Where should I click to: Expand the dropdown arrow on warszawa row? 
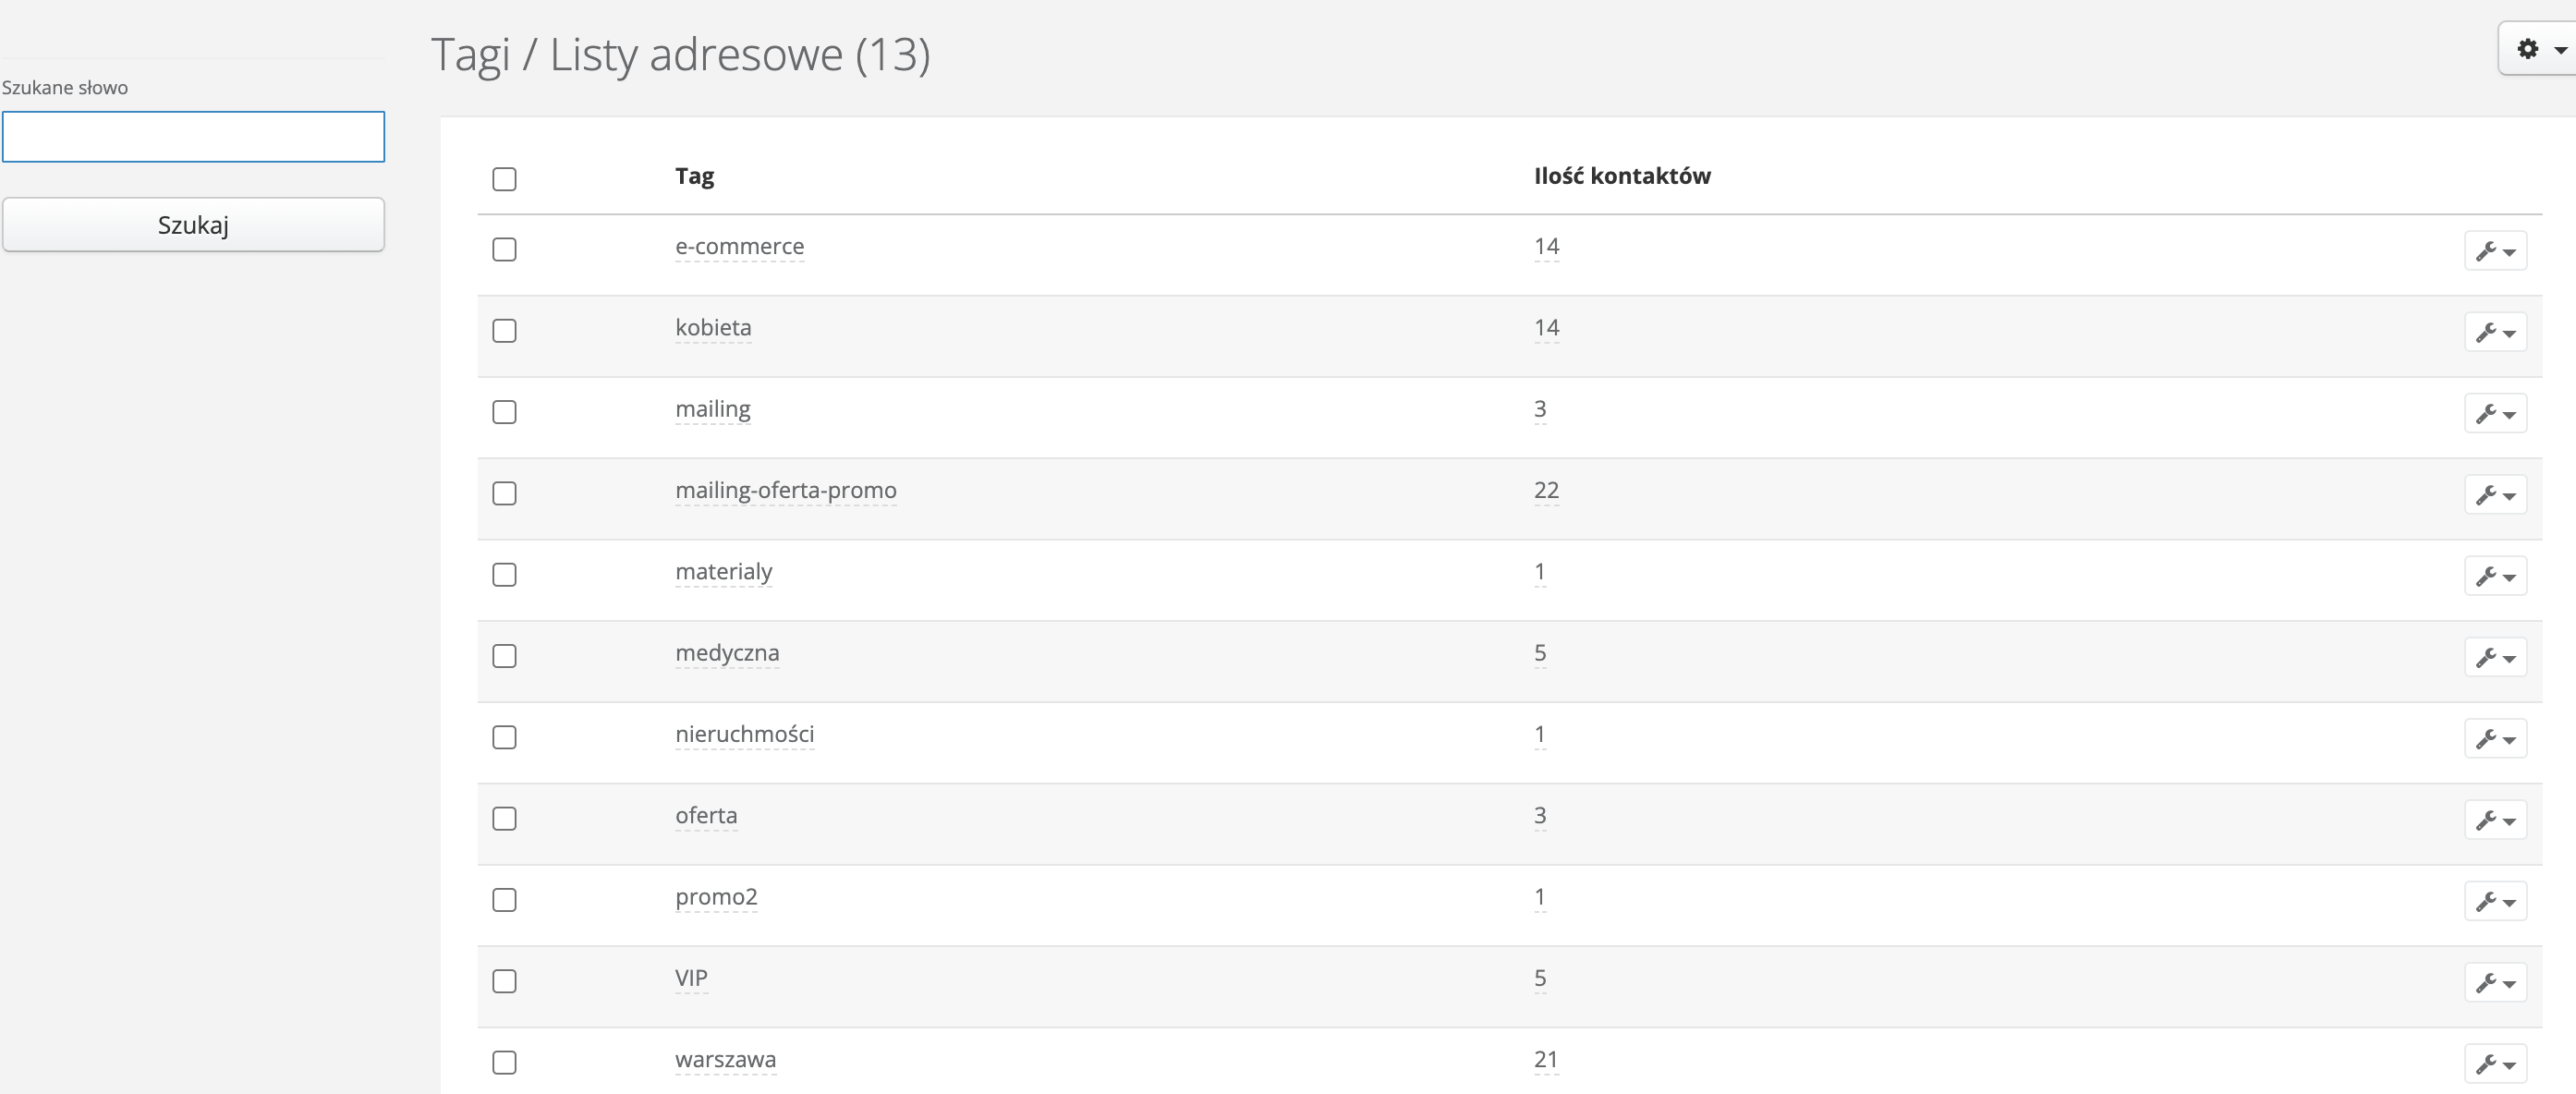pos(2509,1066)
